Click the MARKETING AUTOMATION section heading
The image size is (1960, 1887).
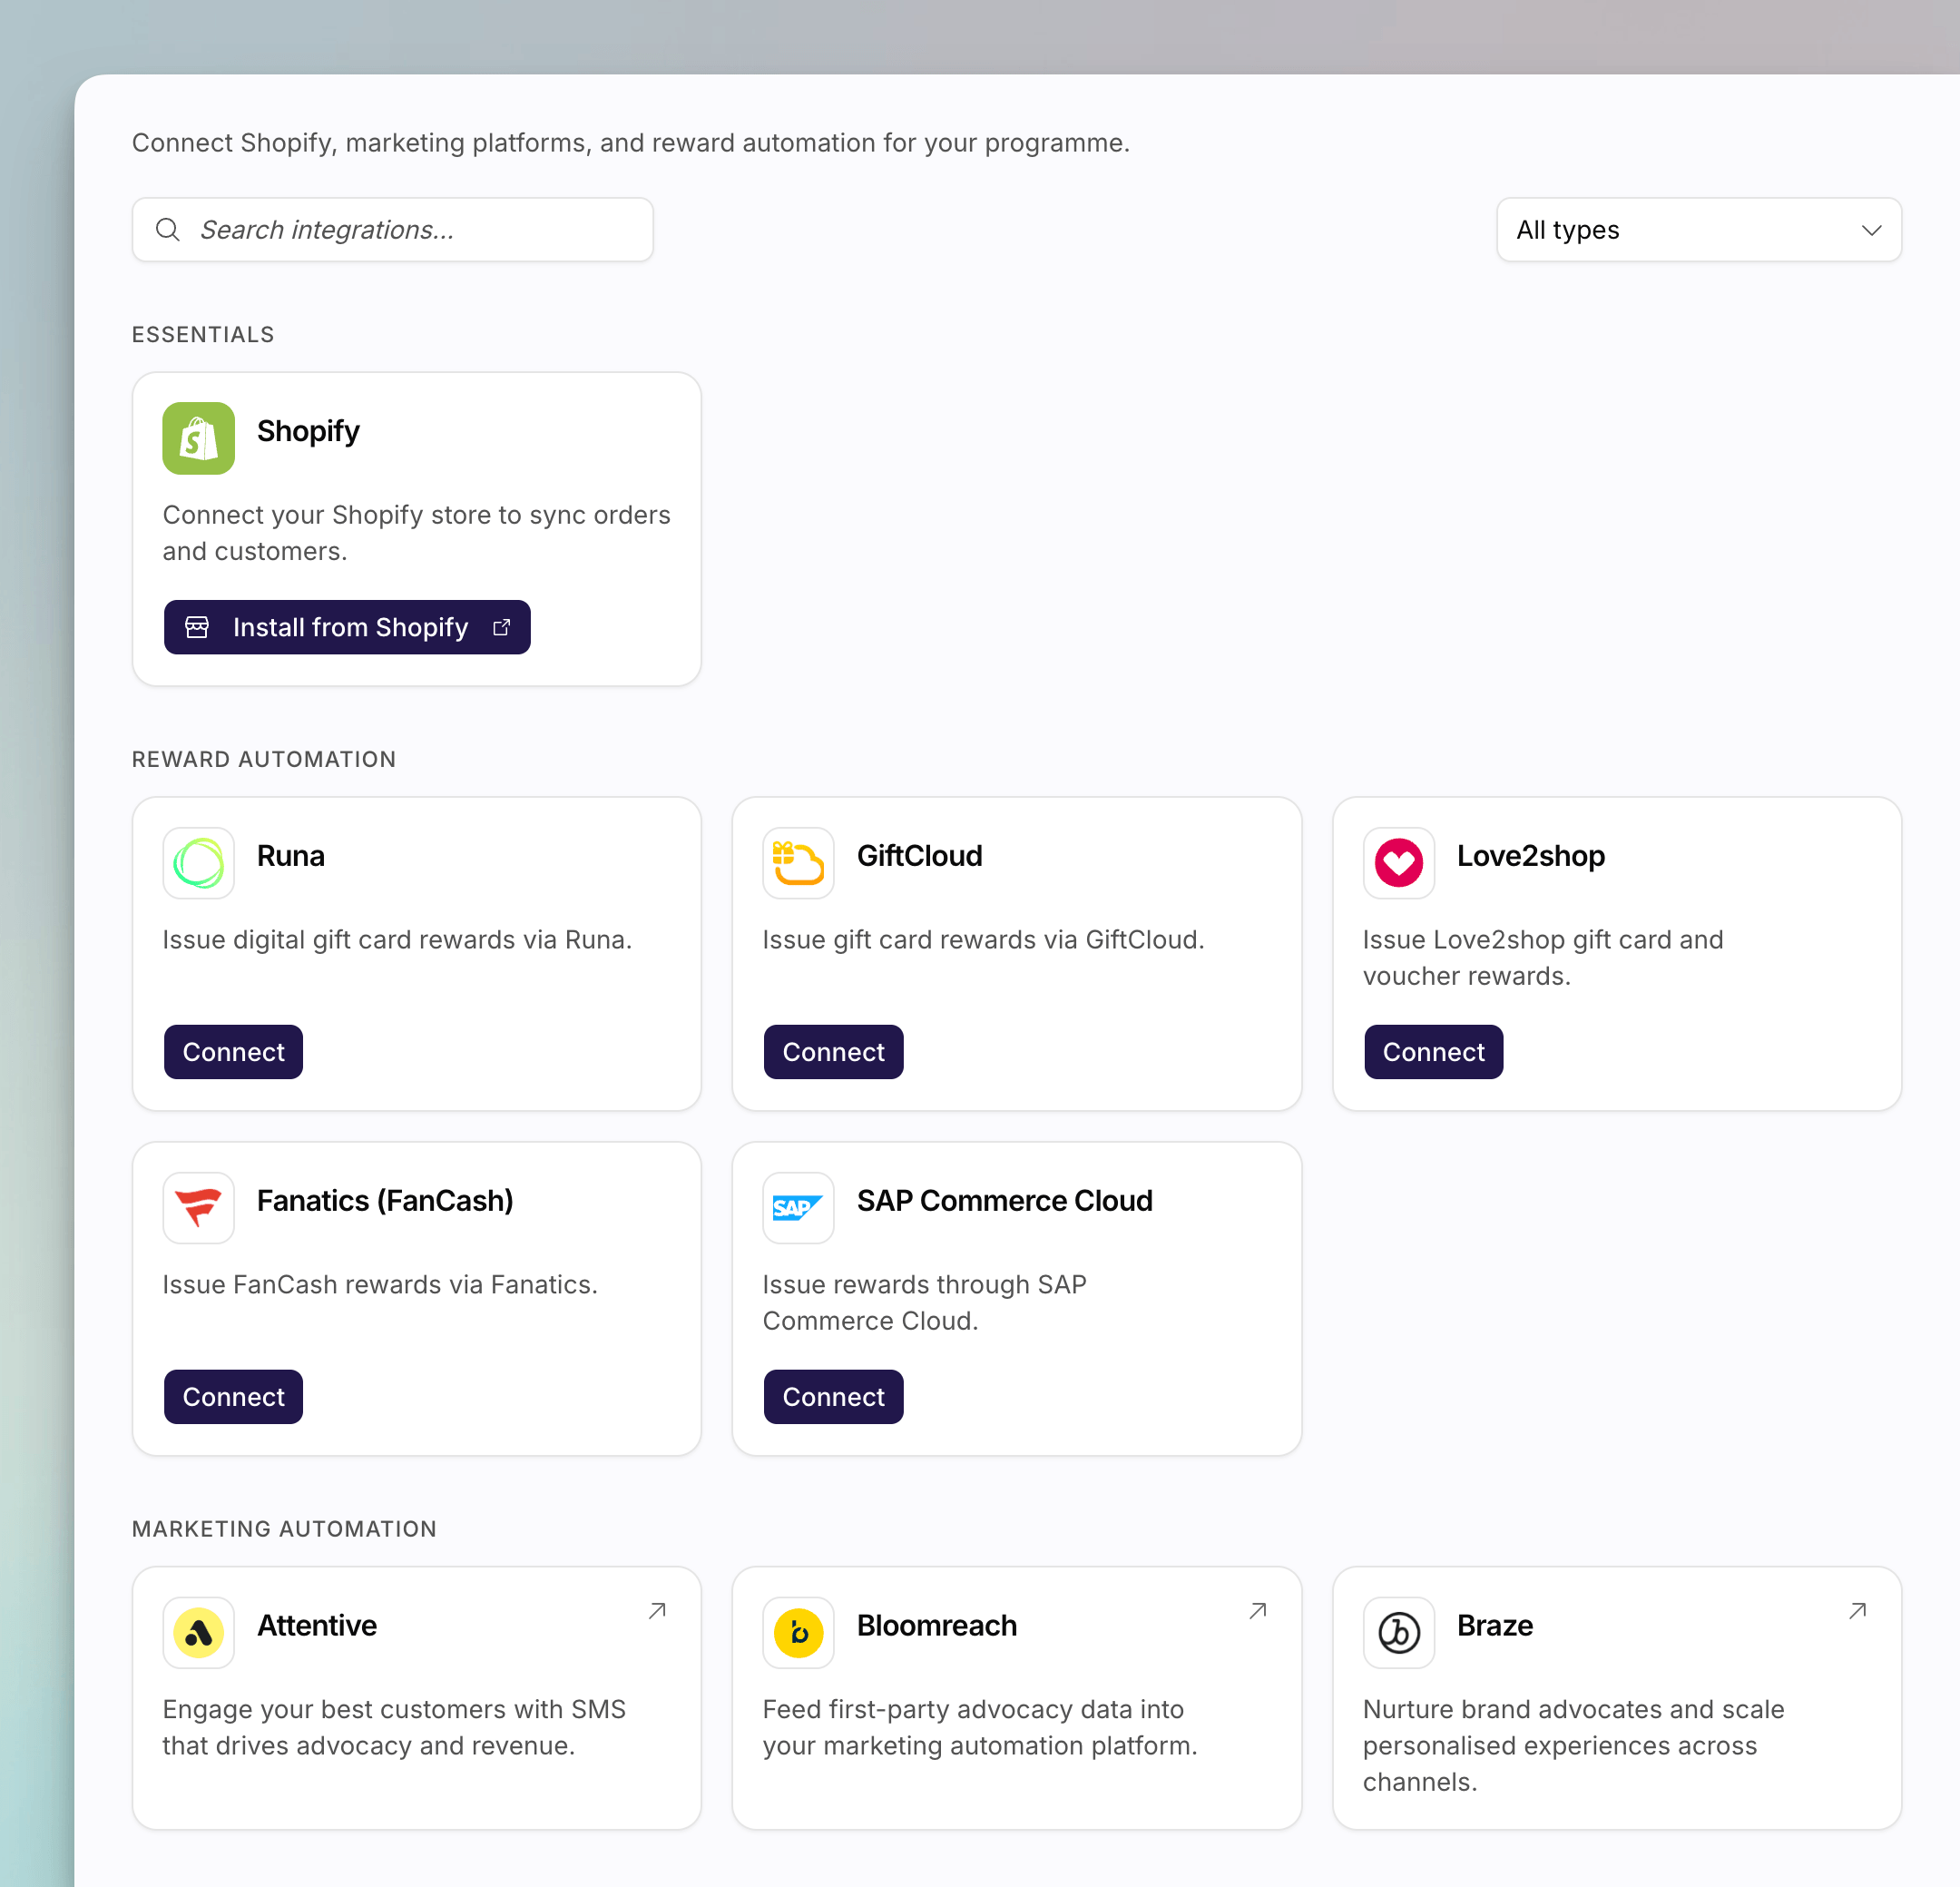tap(284, 1529)
